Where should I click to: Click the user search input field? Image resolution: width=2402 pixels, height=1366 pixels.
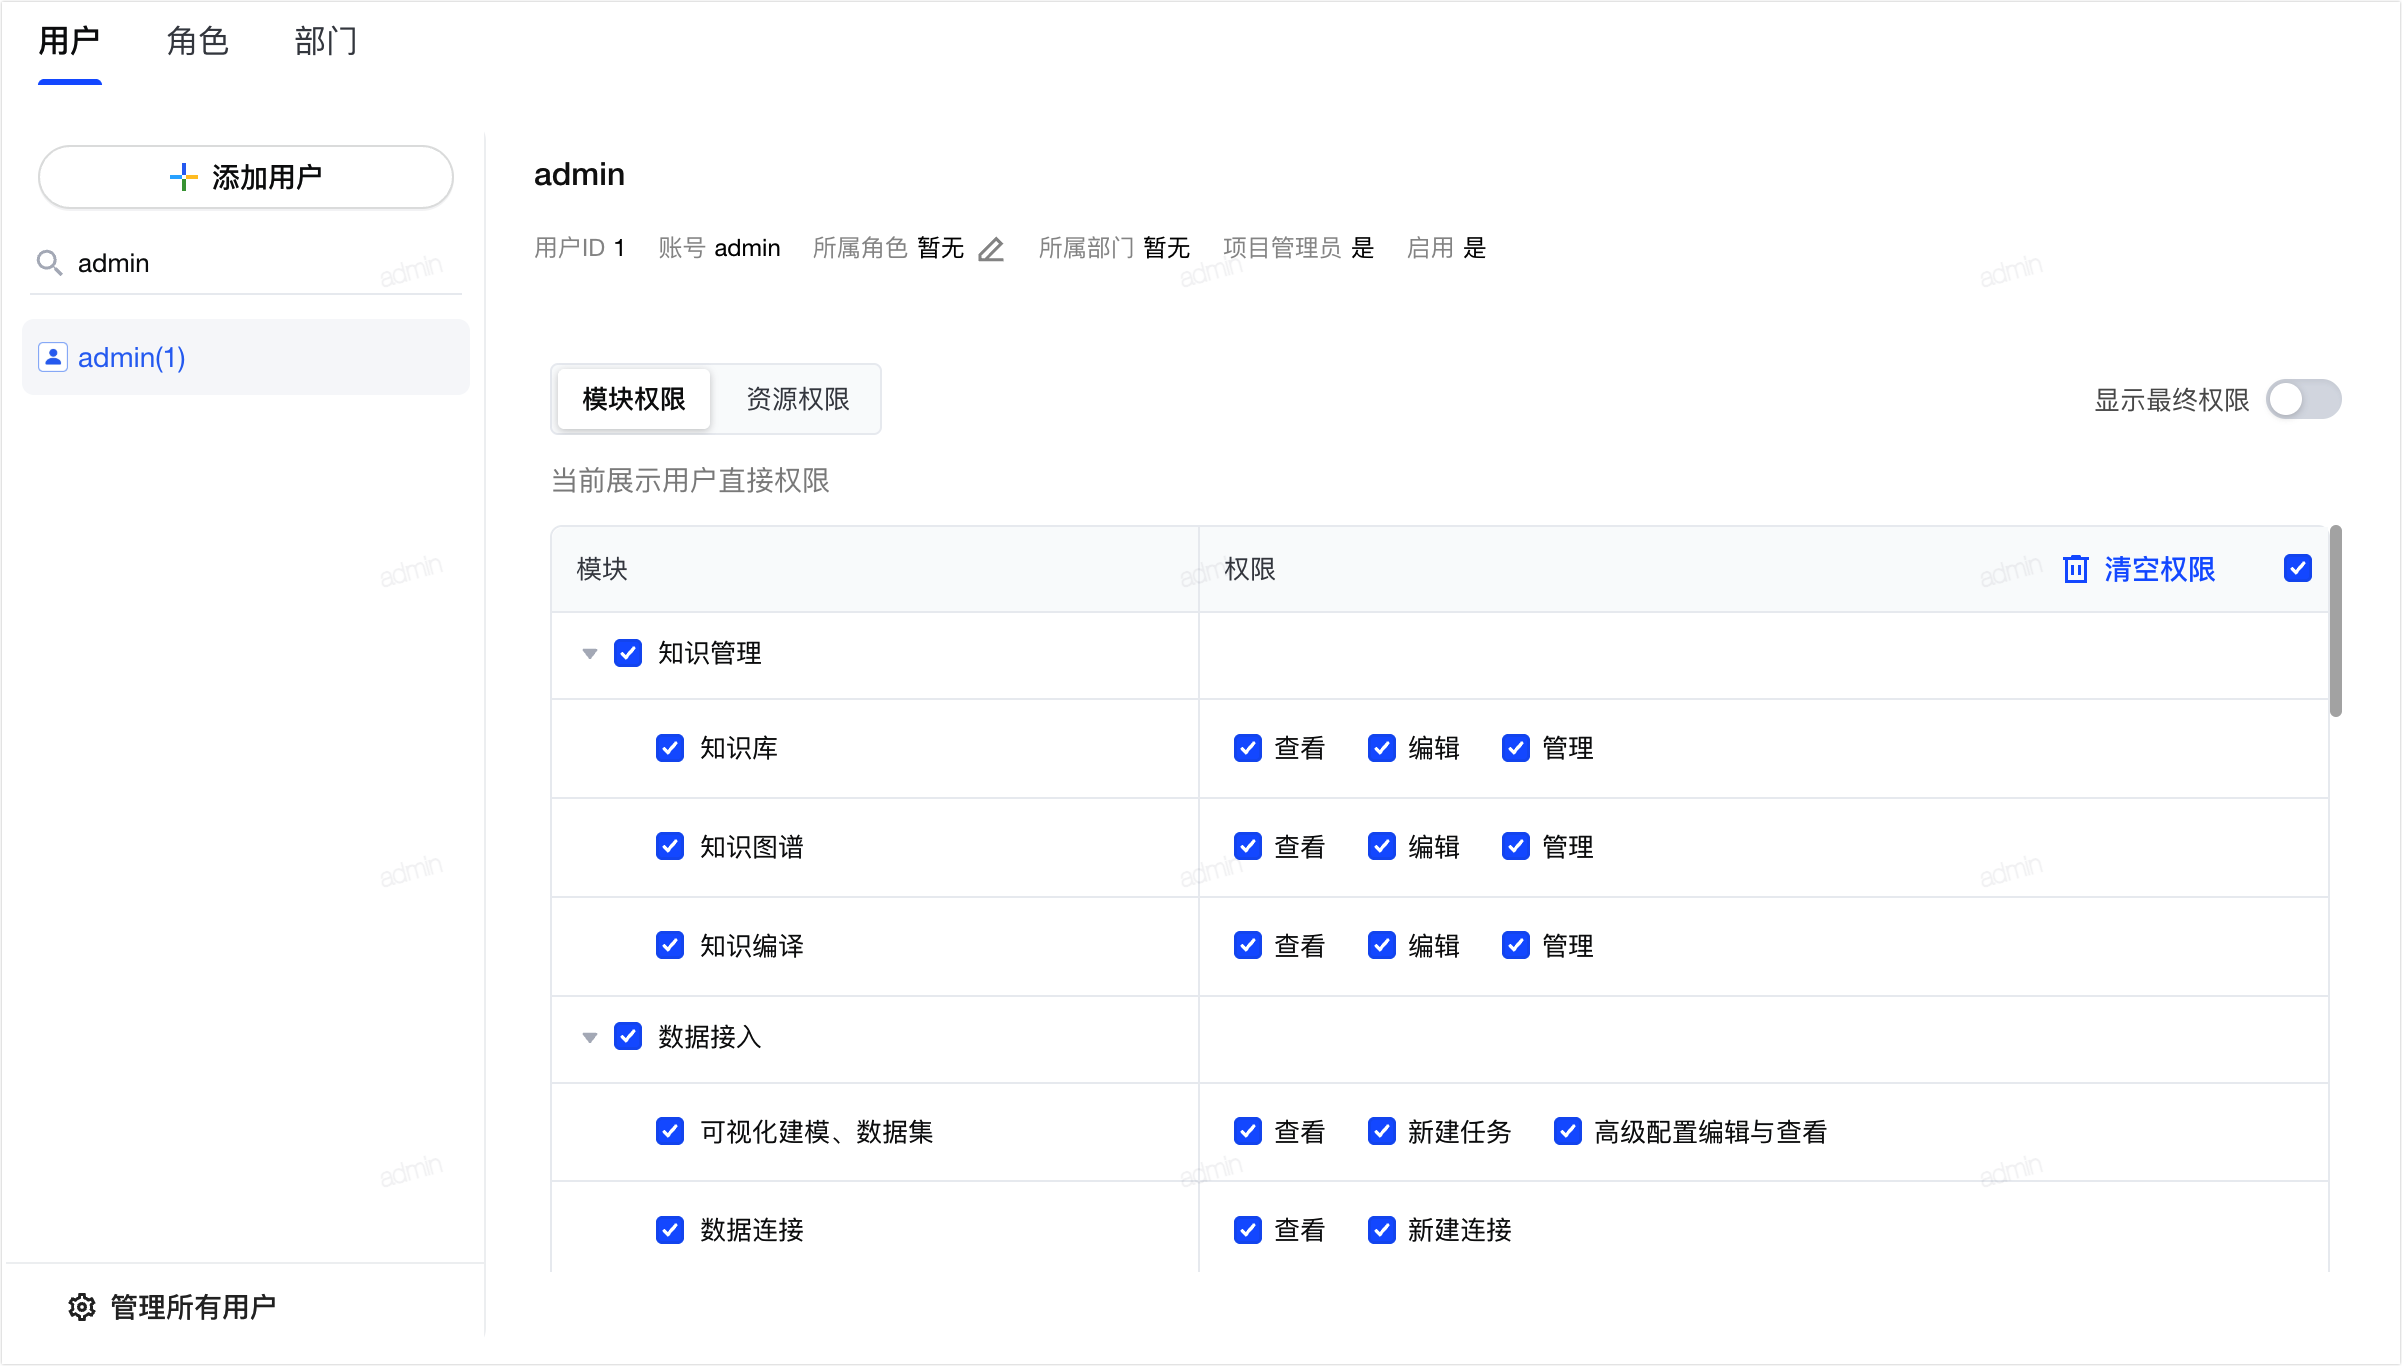coord(246,263)
